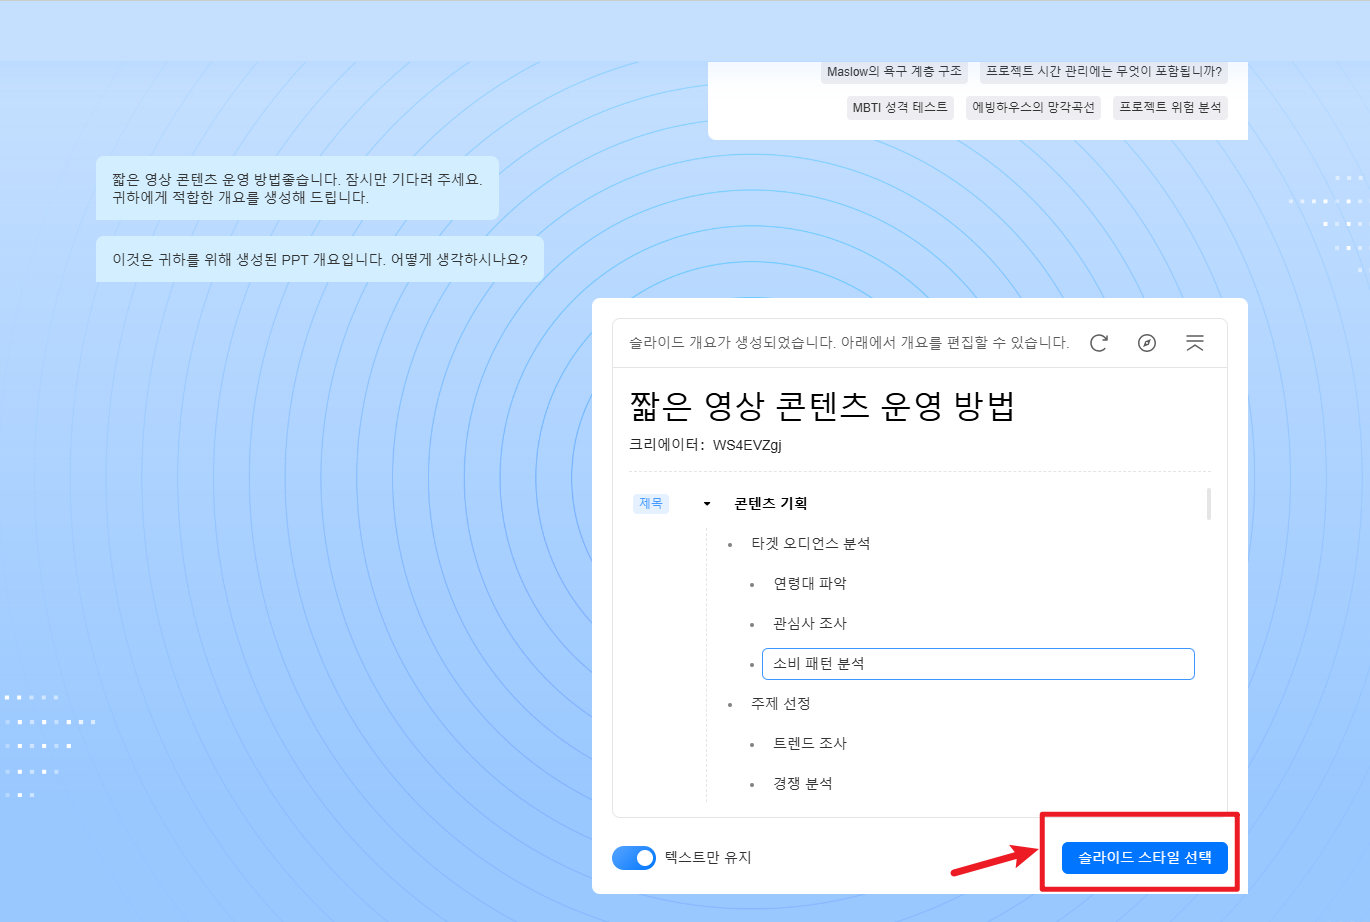Select the 연령대 파악 item
The image size is (1370, 922).
click(x=810, y=584)
